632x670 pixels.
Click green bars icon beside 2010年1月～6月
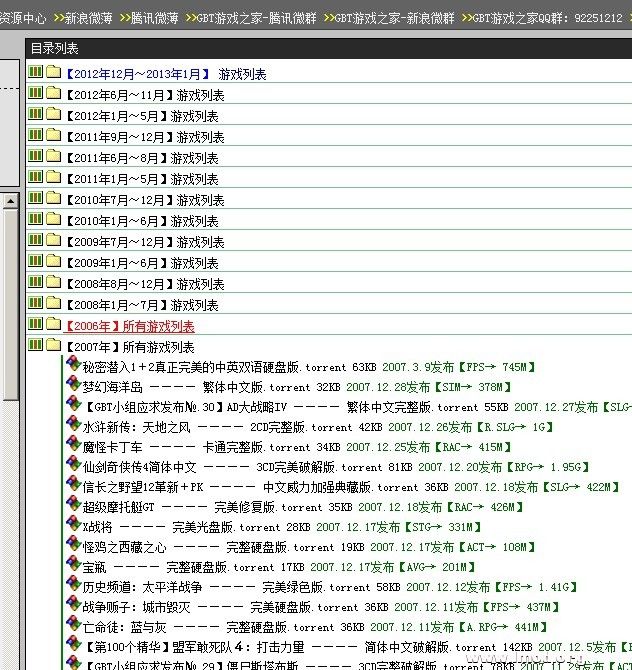click(x=36, y=220)
